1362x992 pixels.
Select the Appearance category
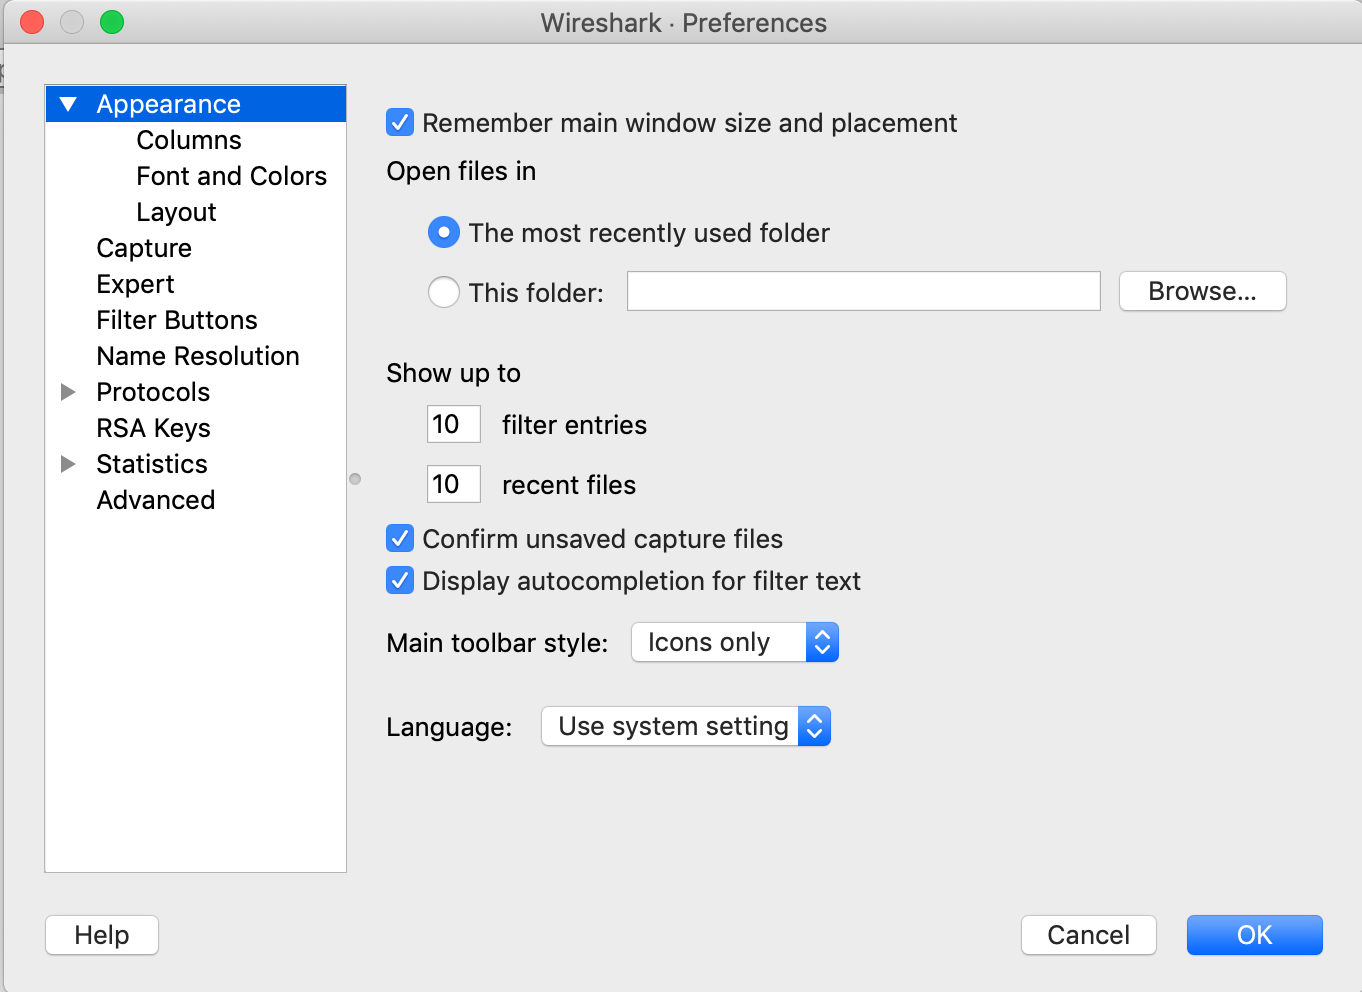[x=168, y=104]
